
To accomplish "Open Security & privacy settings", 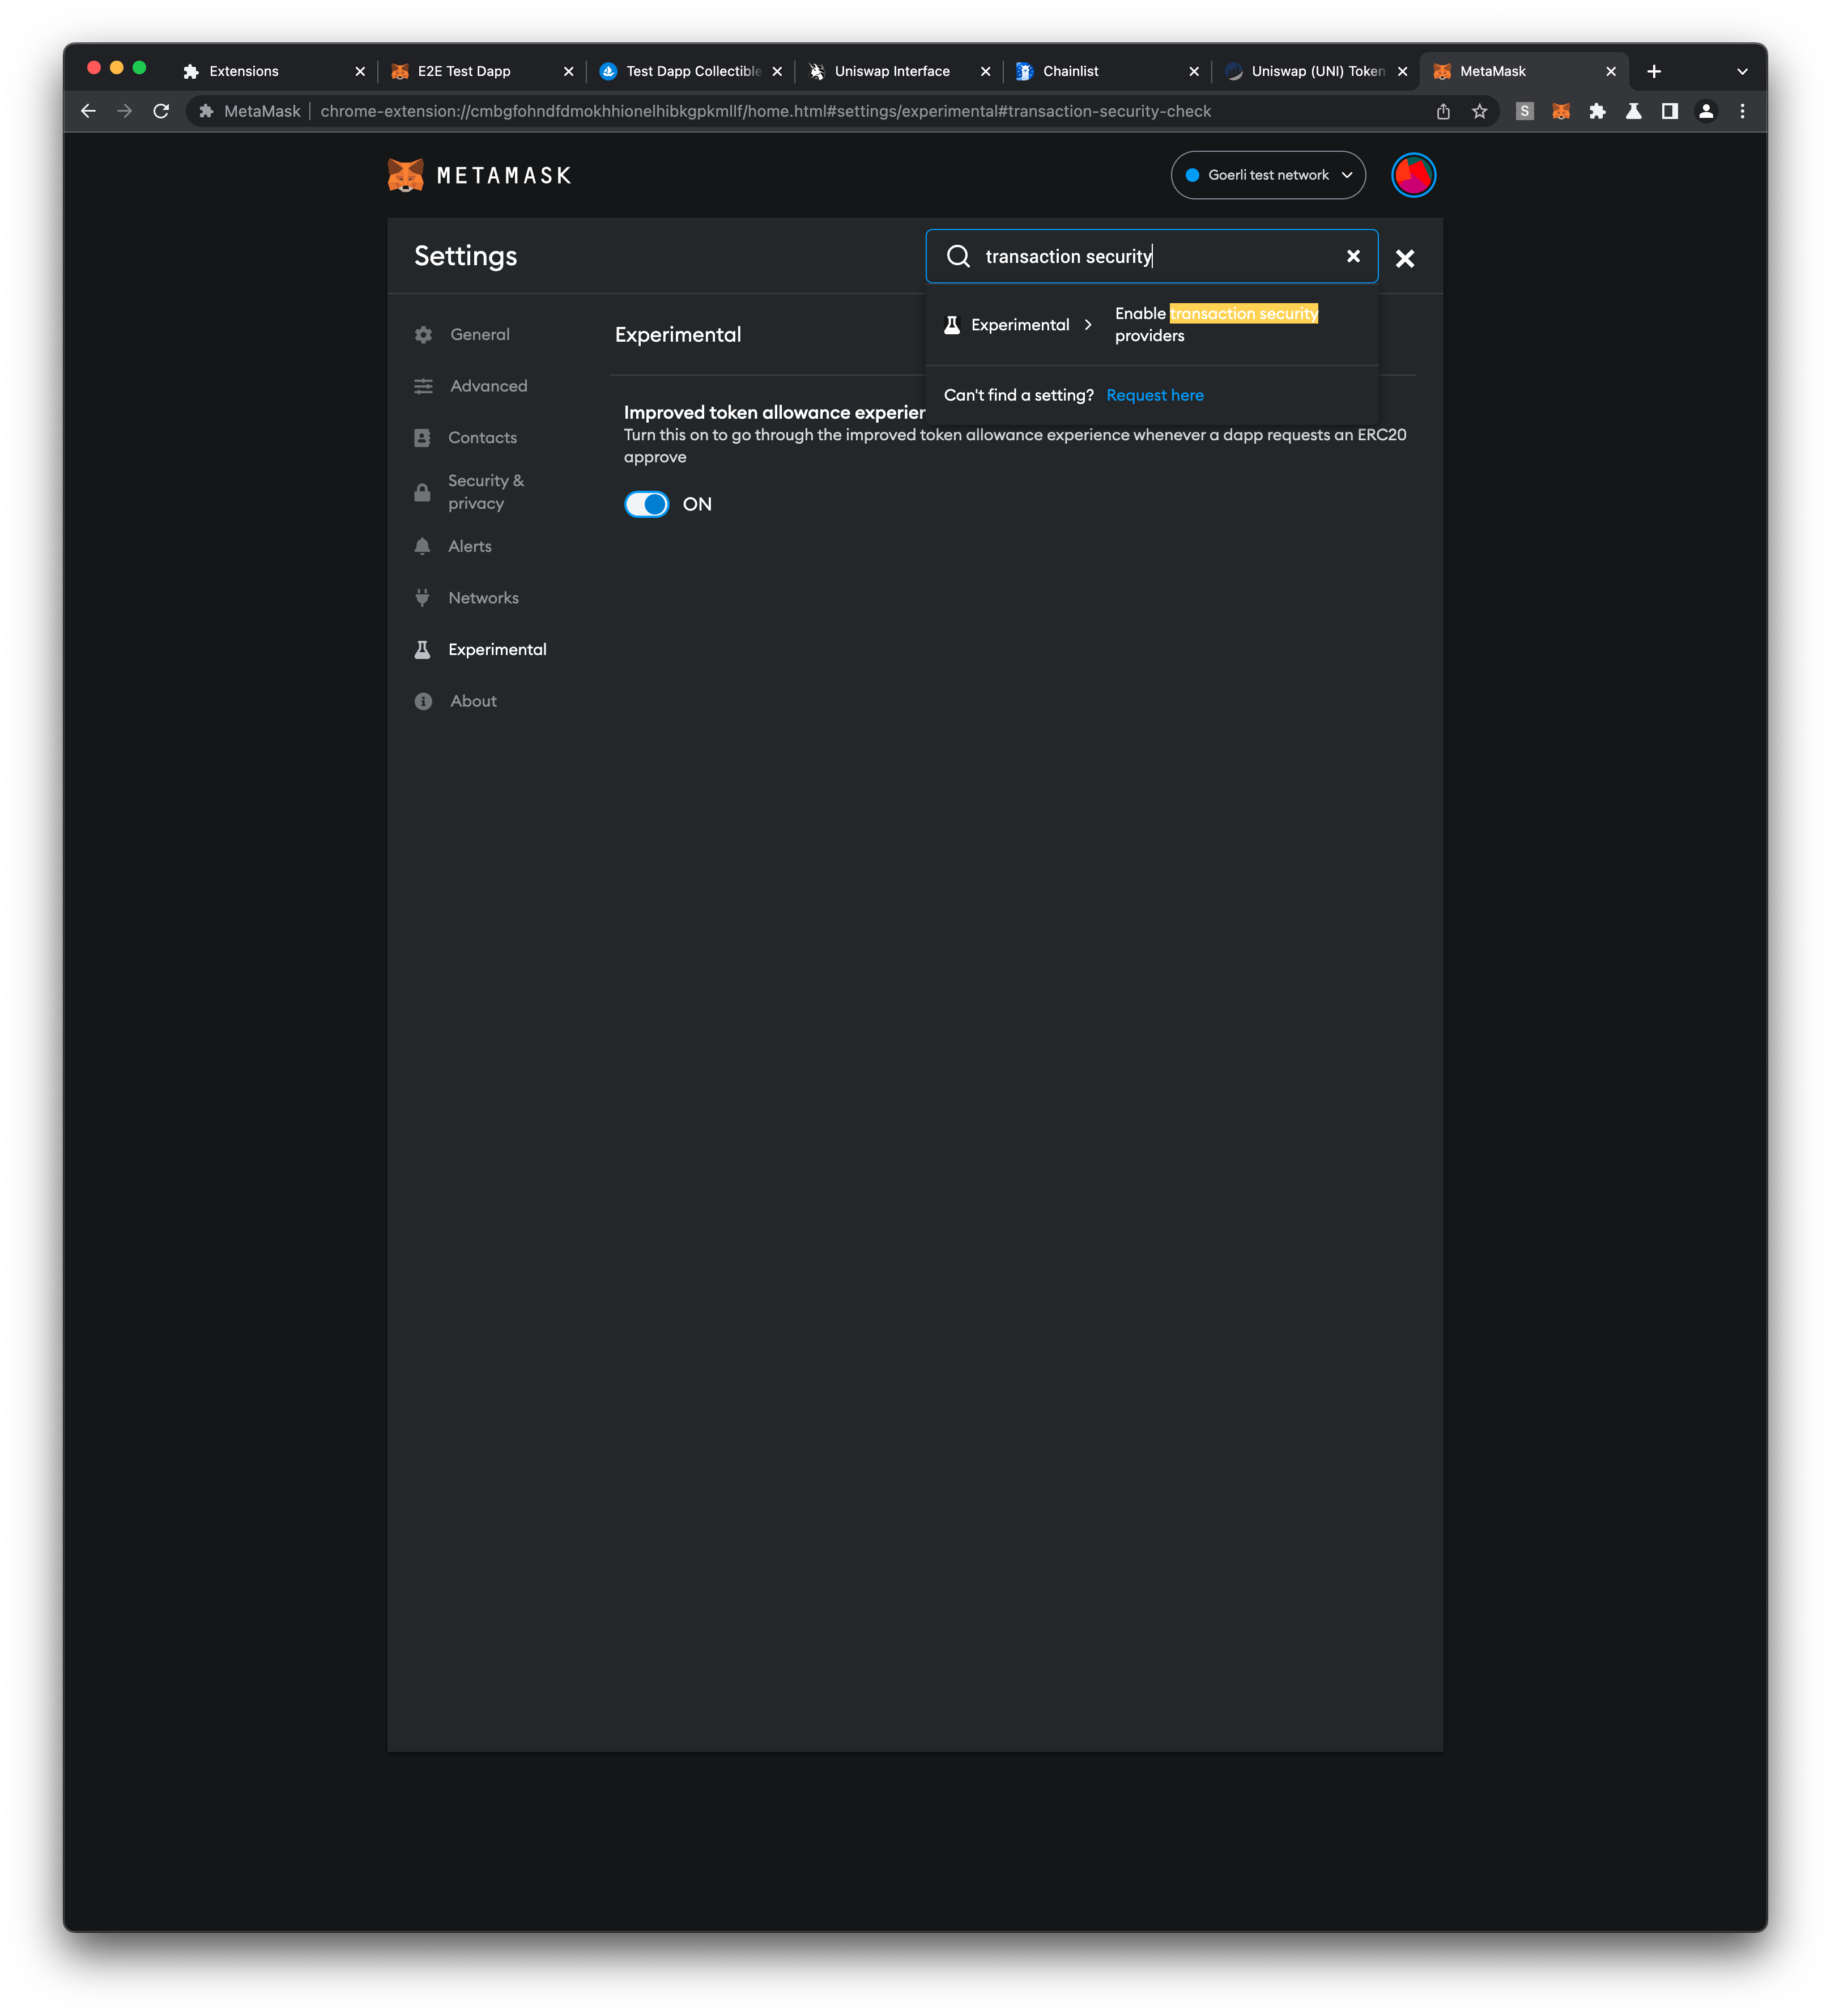I will click(x=485, y=492).
